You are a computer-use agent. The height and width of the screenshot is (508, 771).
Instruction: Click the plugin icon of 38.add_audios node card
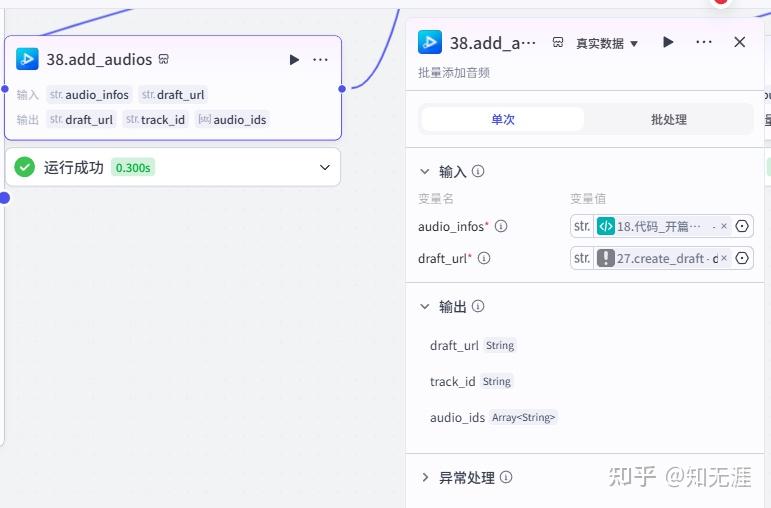pyautogui.click(x=27, y=59)
